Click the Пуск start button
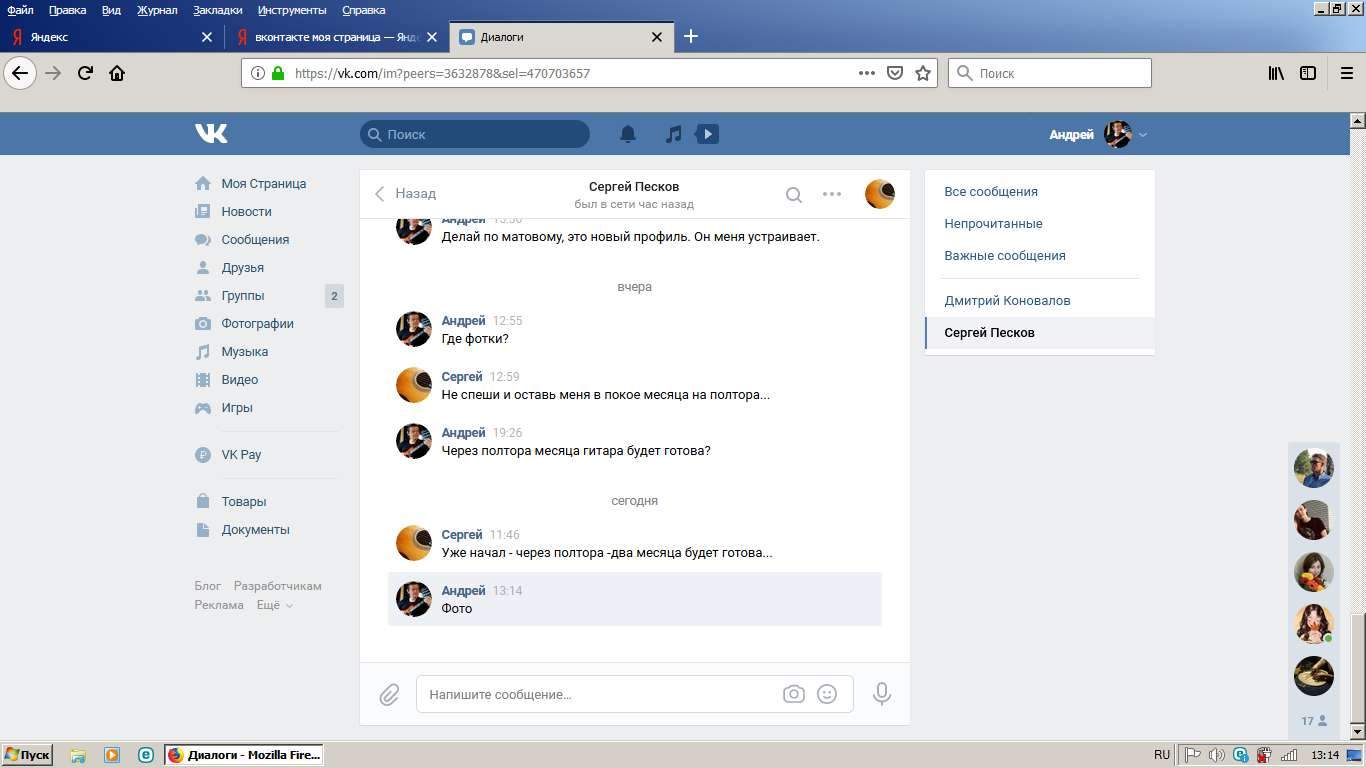Viewport: 1366px width, 768px height. [27, 755]
